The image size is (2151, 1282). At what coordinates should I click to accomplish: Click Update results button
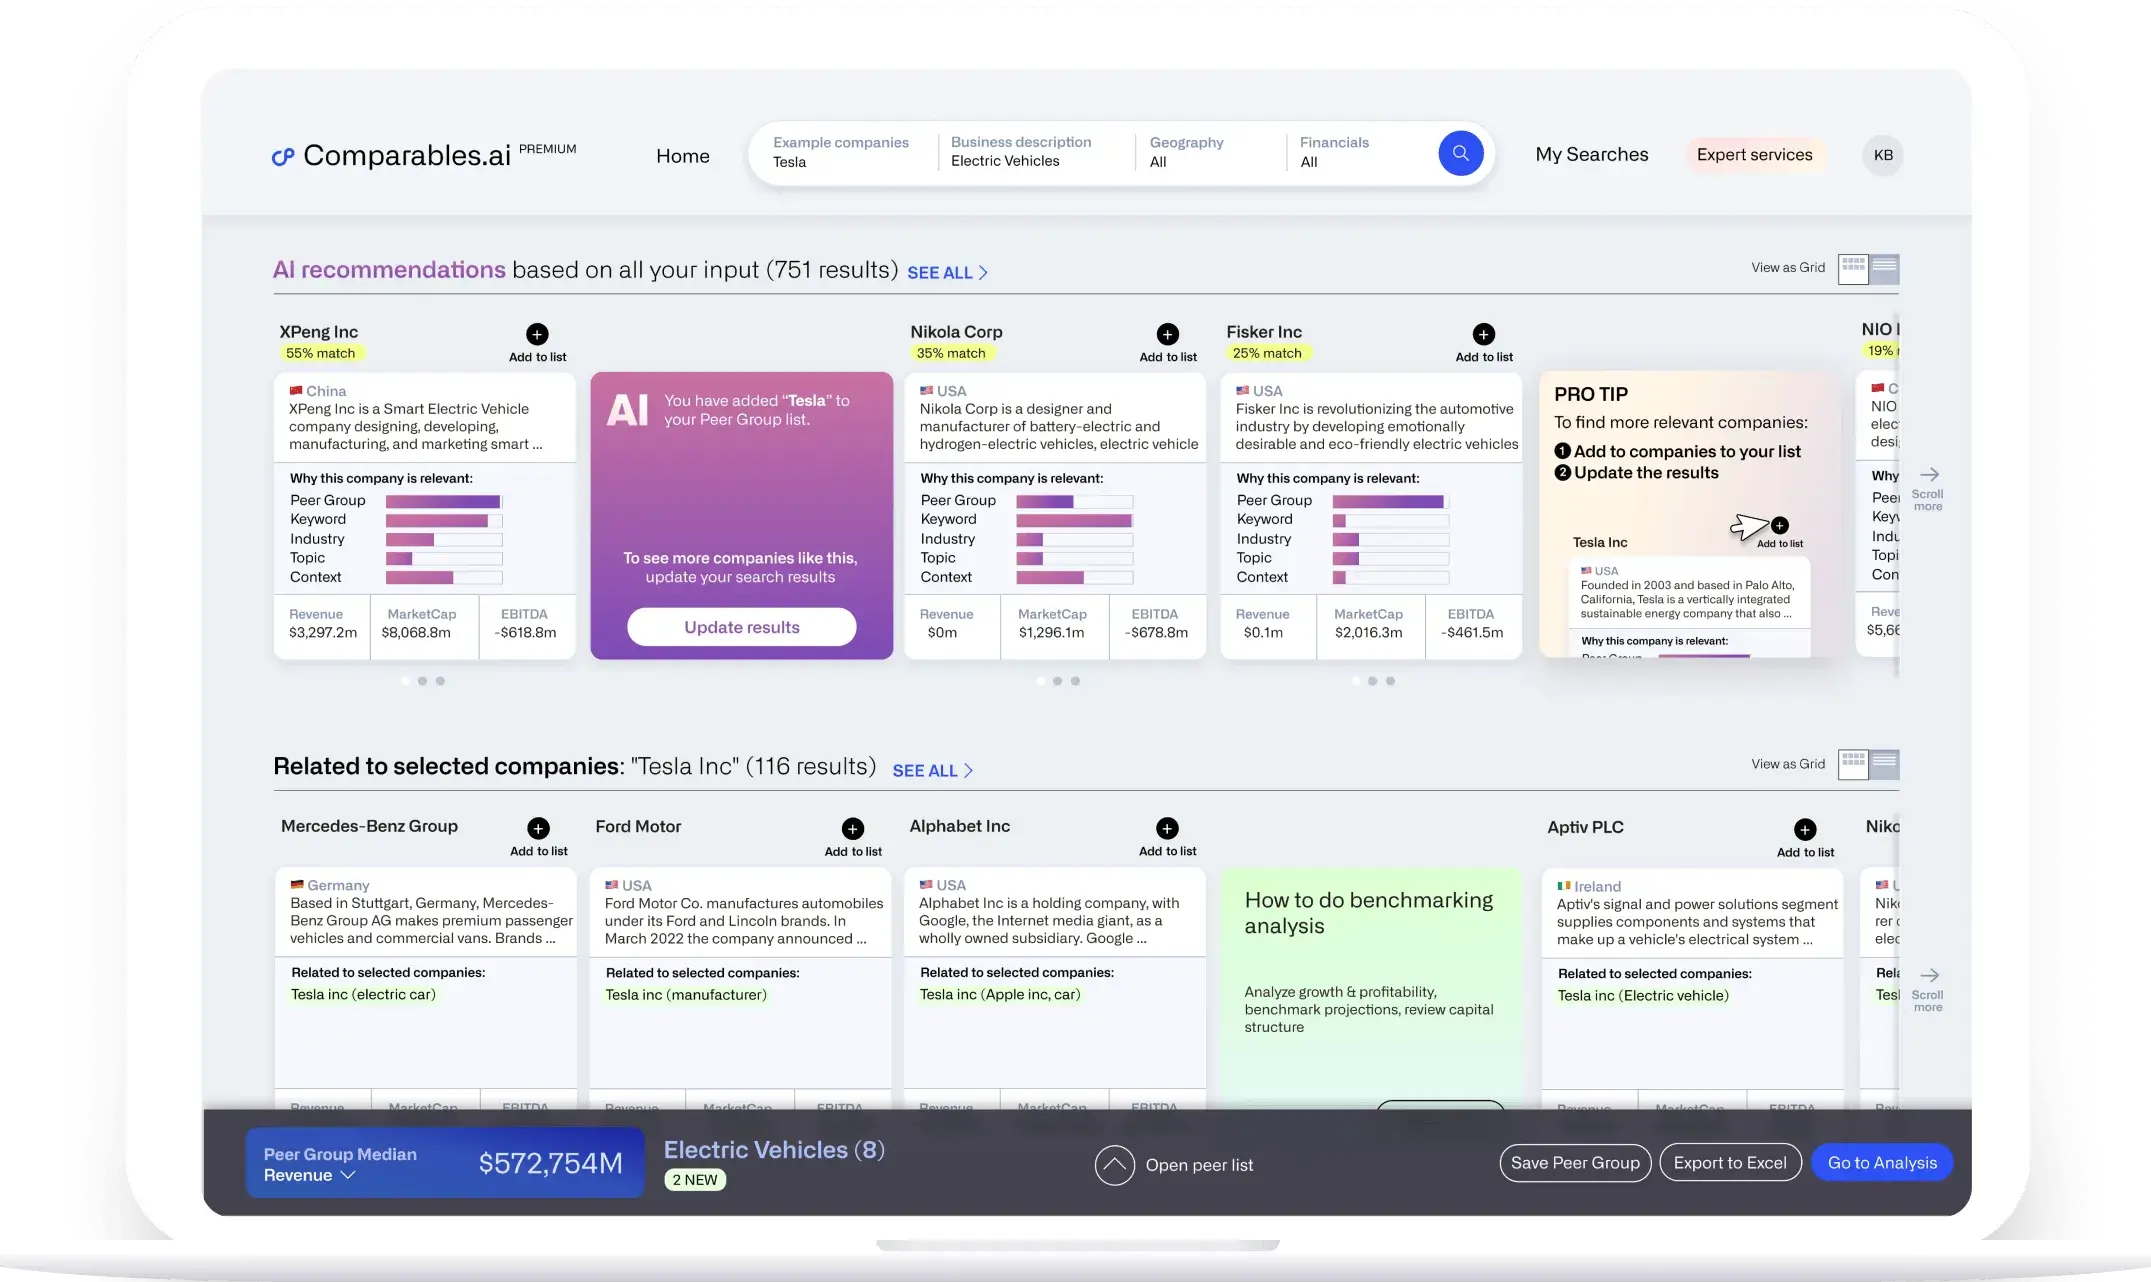tap(741, 627)
